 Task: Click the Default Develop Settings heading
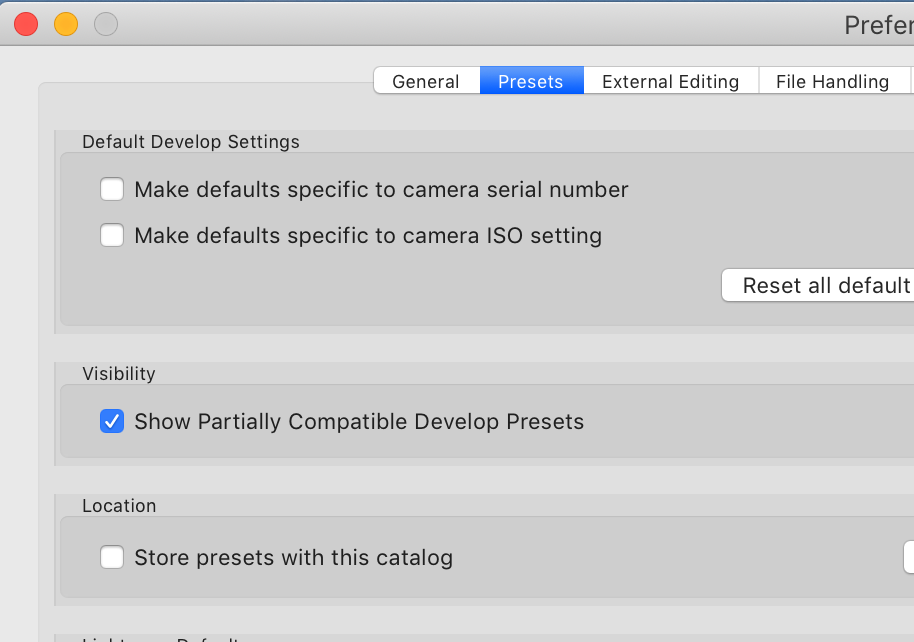pyautogui.click(x=191, y=142)
